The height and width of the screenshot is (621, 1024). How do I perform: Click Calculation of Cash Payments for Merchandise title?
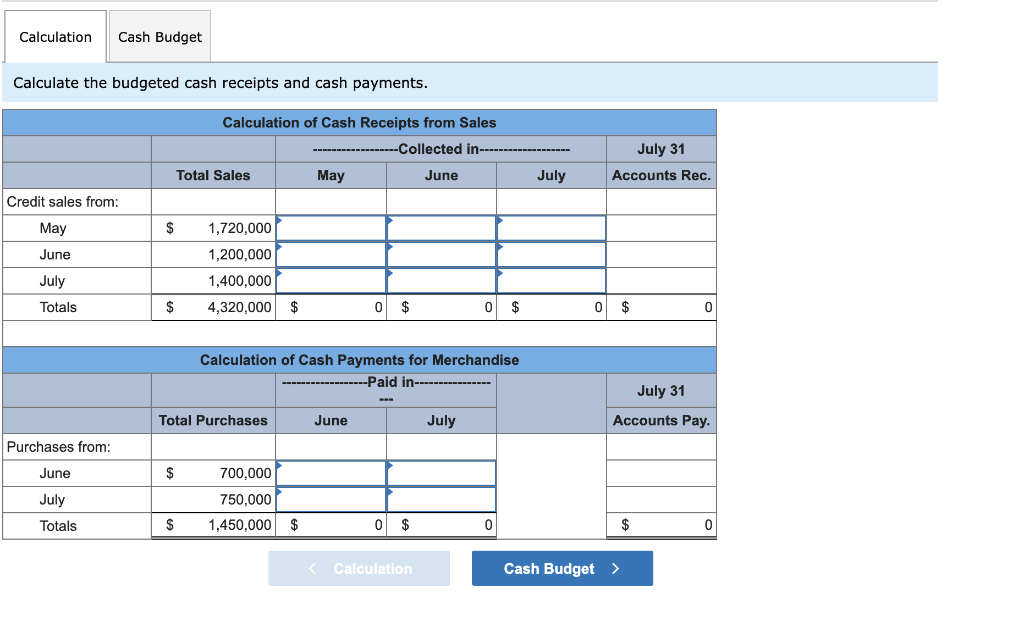[x=359, y=360]
